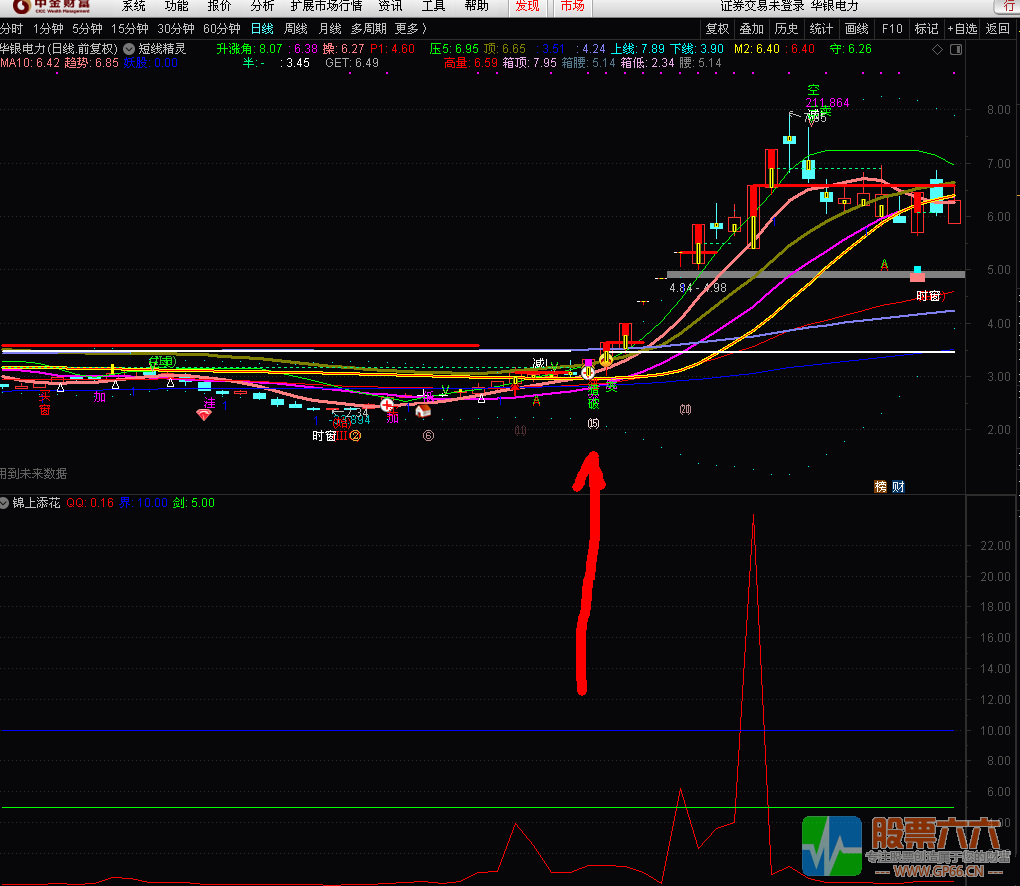Select the 15分钟 period
This screenshot has height=886, width=1020.
[x=129, y=29]
